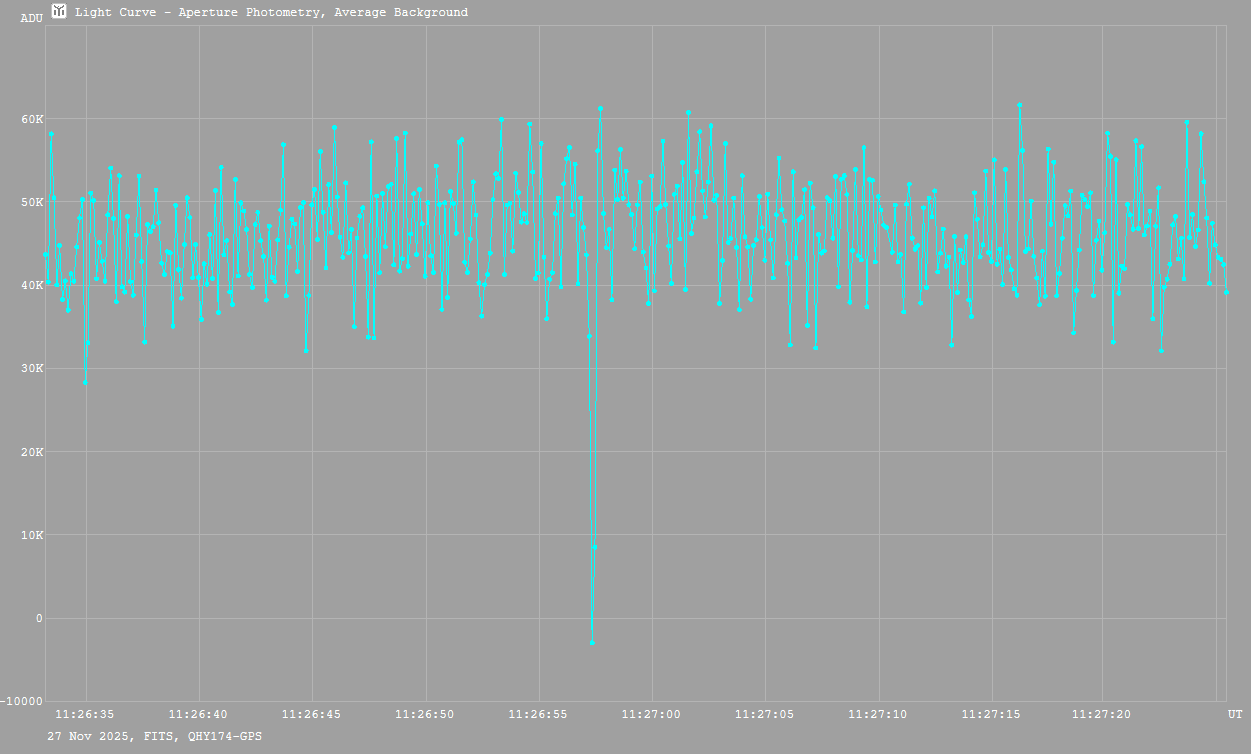Click the -10000 value on the ADU axis
The width and height of the screenshot is (1251, 754).
(x=23, y=701)
